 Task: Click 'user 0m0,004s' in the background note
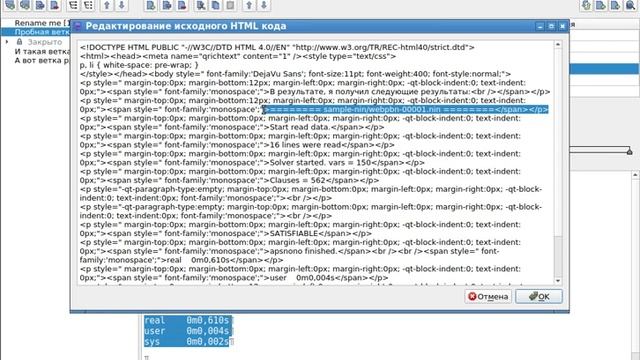(188, 331)
